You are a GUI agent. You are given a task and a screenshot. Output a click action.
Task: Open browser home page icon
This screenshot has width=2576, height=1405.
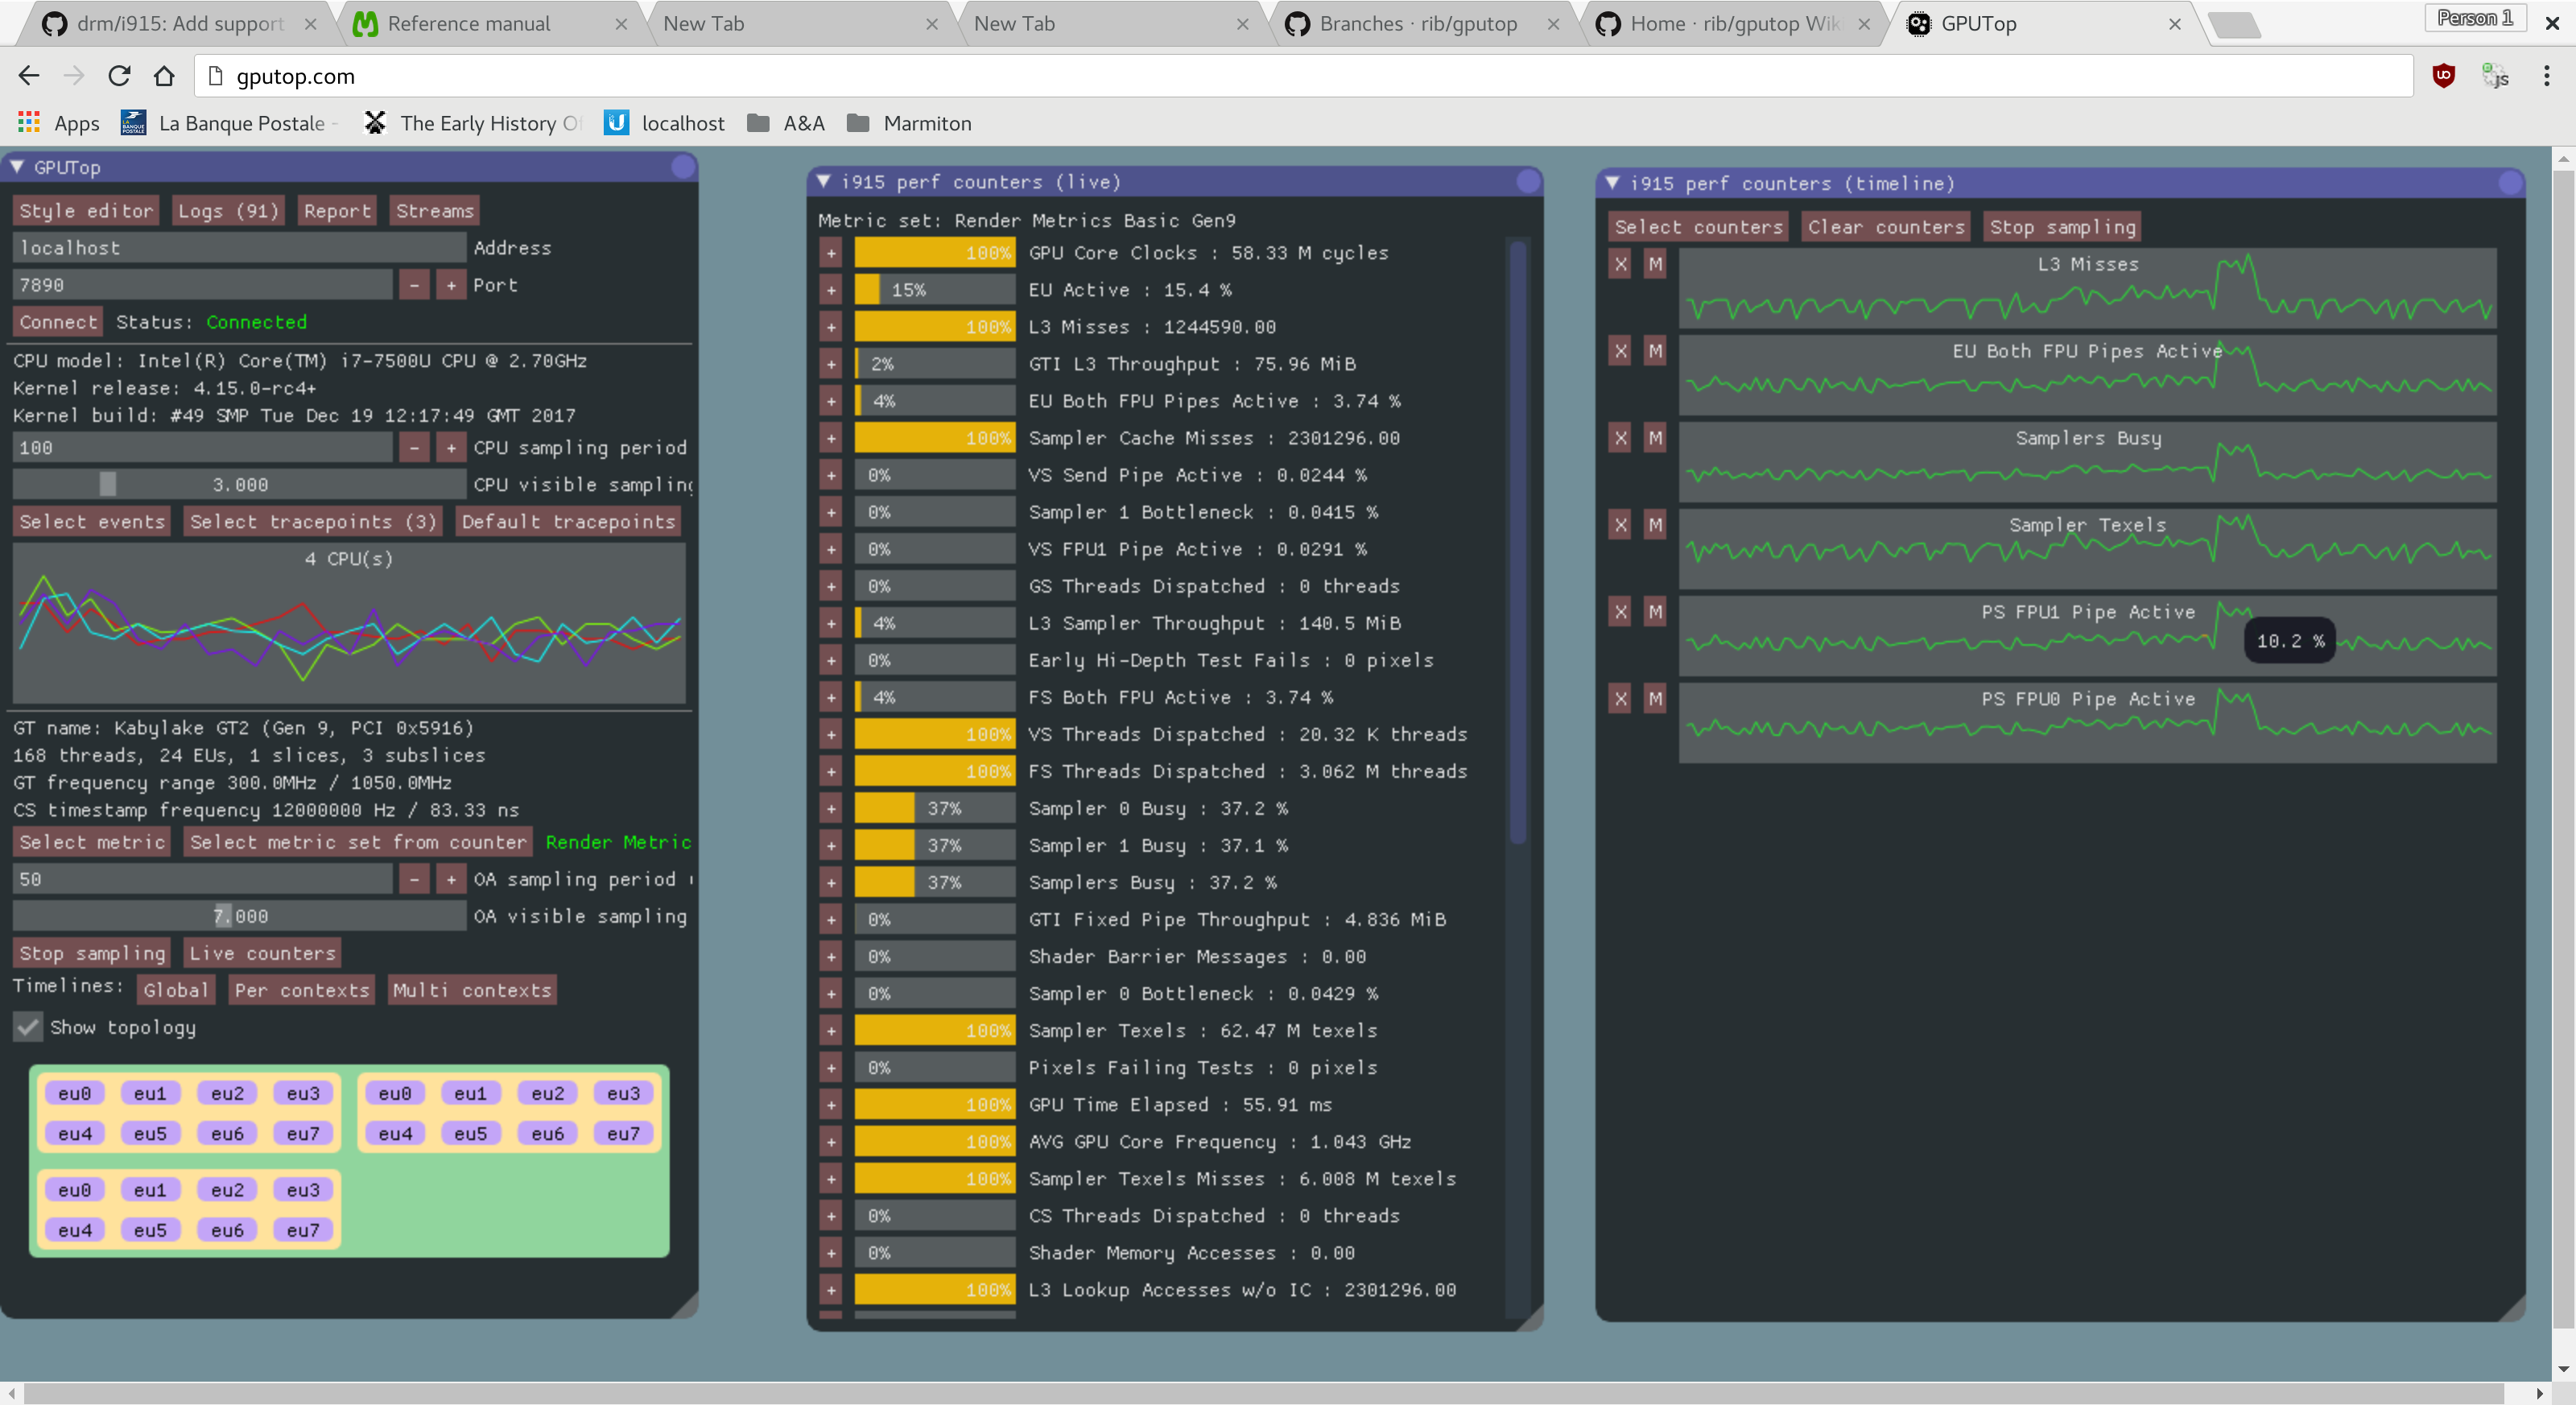[x=164, y=76]
